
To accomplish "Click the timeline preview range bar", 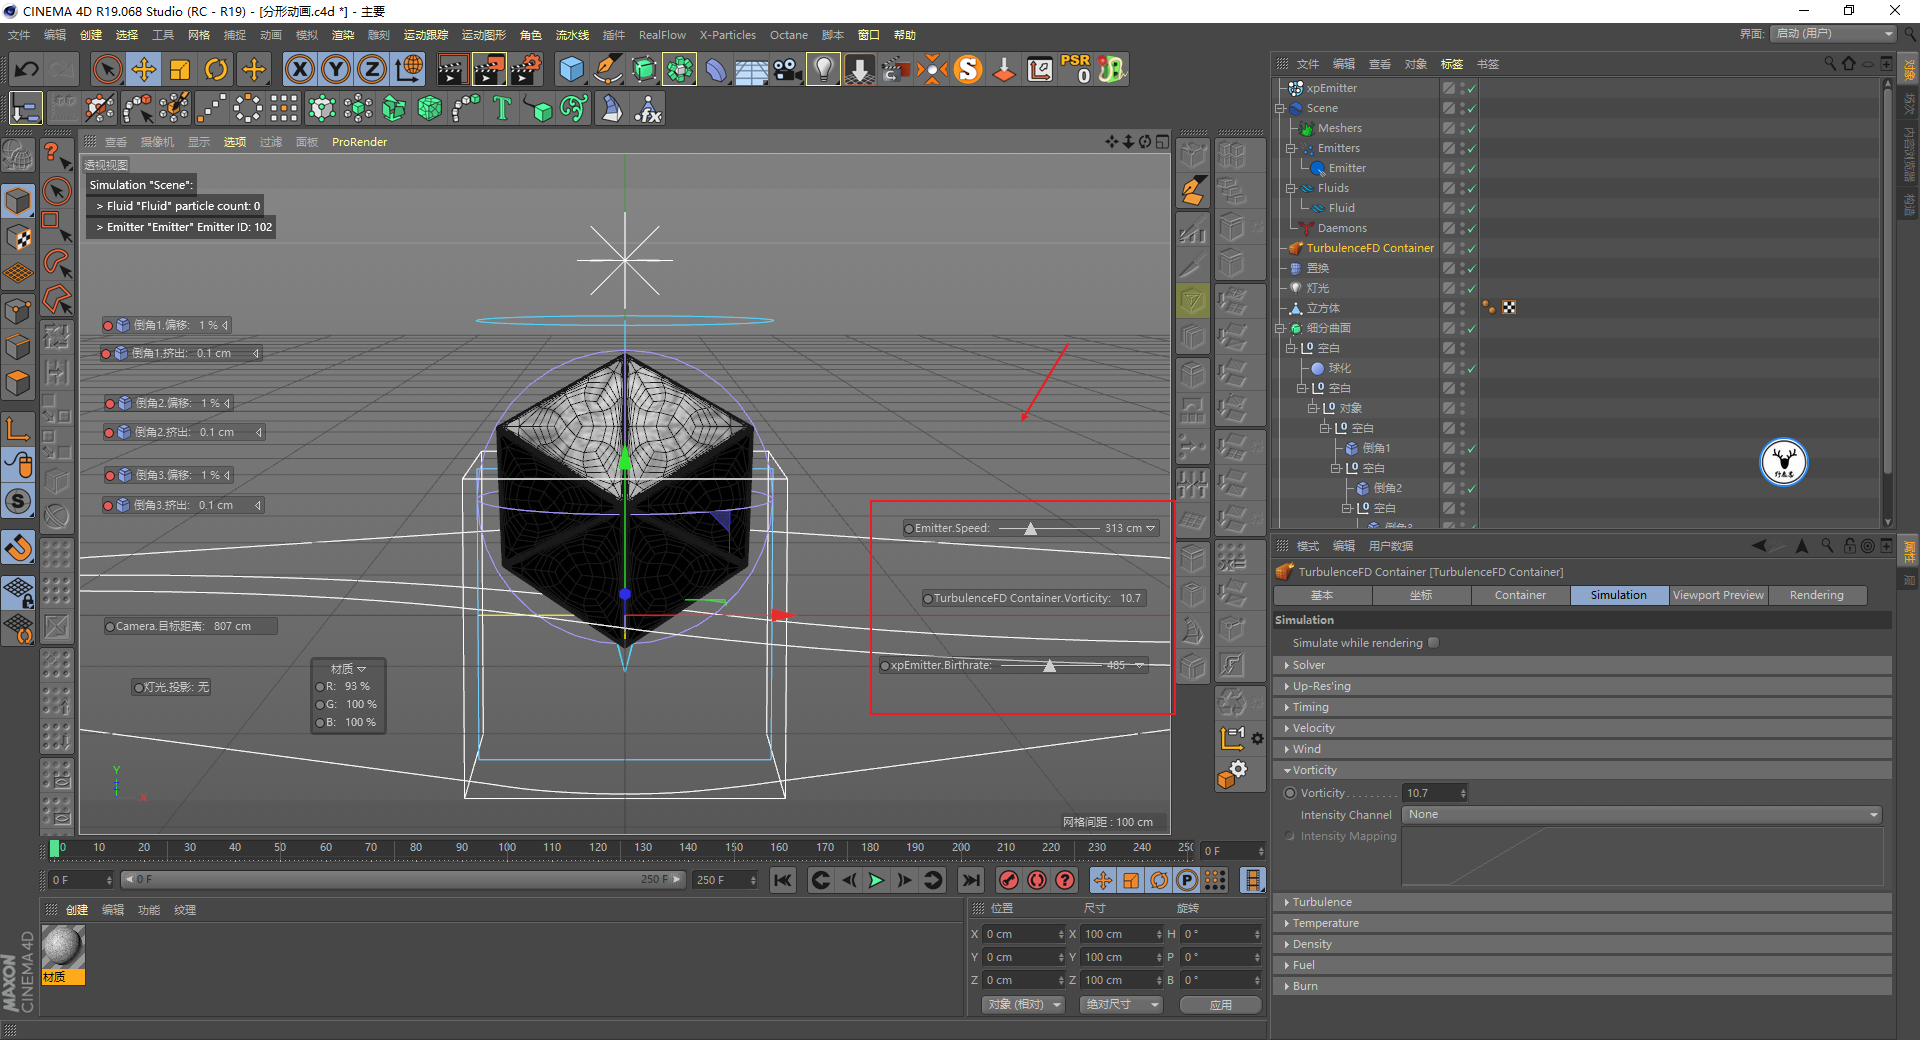I will pyautogui.click(x=402, y=880).
